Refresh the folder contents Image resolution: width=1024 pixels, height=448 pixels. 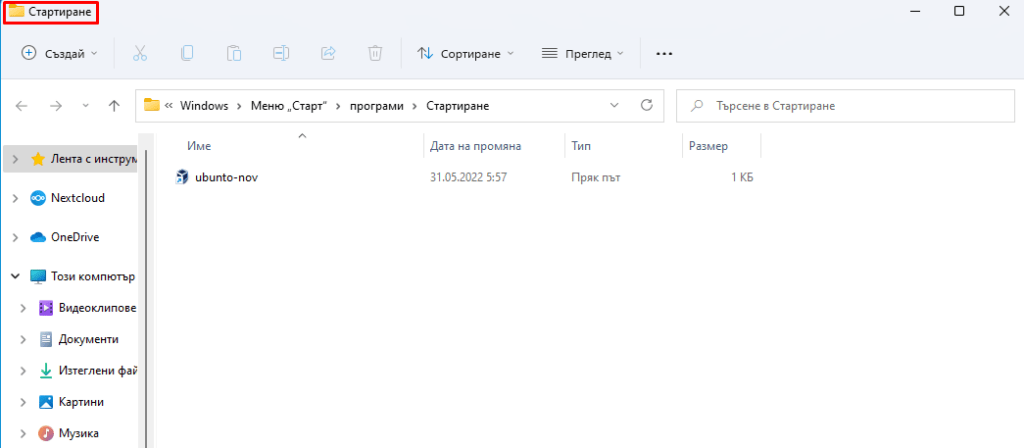[x=647, y=105]
